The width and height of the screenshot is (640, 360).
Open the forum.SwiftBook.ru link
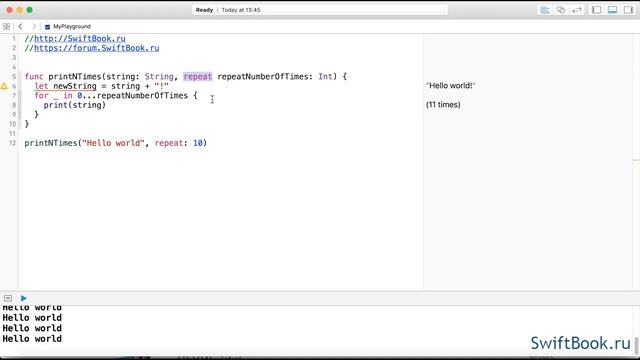click(x=96, y=48)
